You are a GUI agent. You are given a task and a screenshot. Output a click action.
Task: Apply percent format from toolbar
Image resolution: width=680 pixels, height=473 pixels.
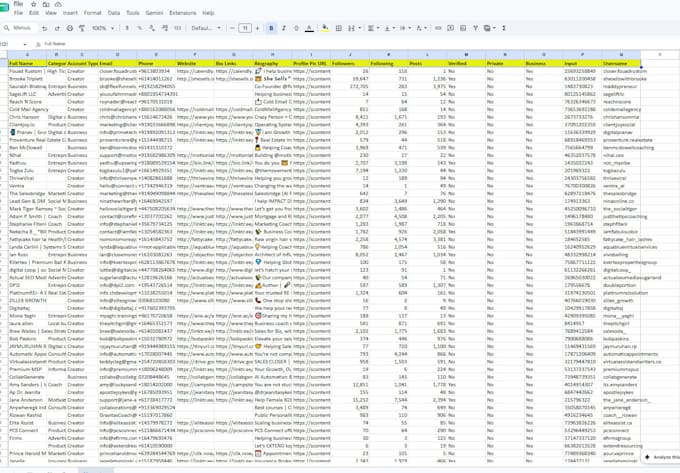coord(140,28)
